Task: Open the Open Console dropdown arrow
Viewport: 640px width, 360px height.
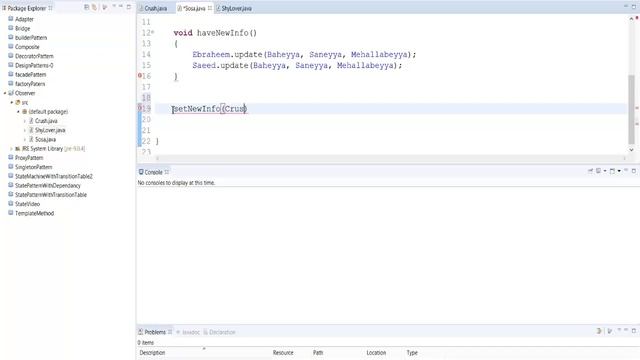Action: pos(619,171)
